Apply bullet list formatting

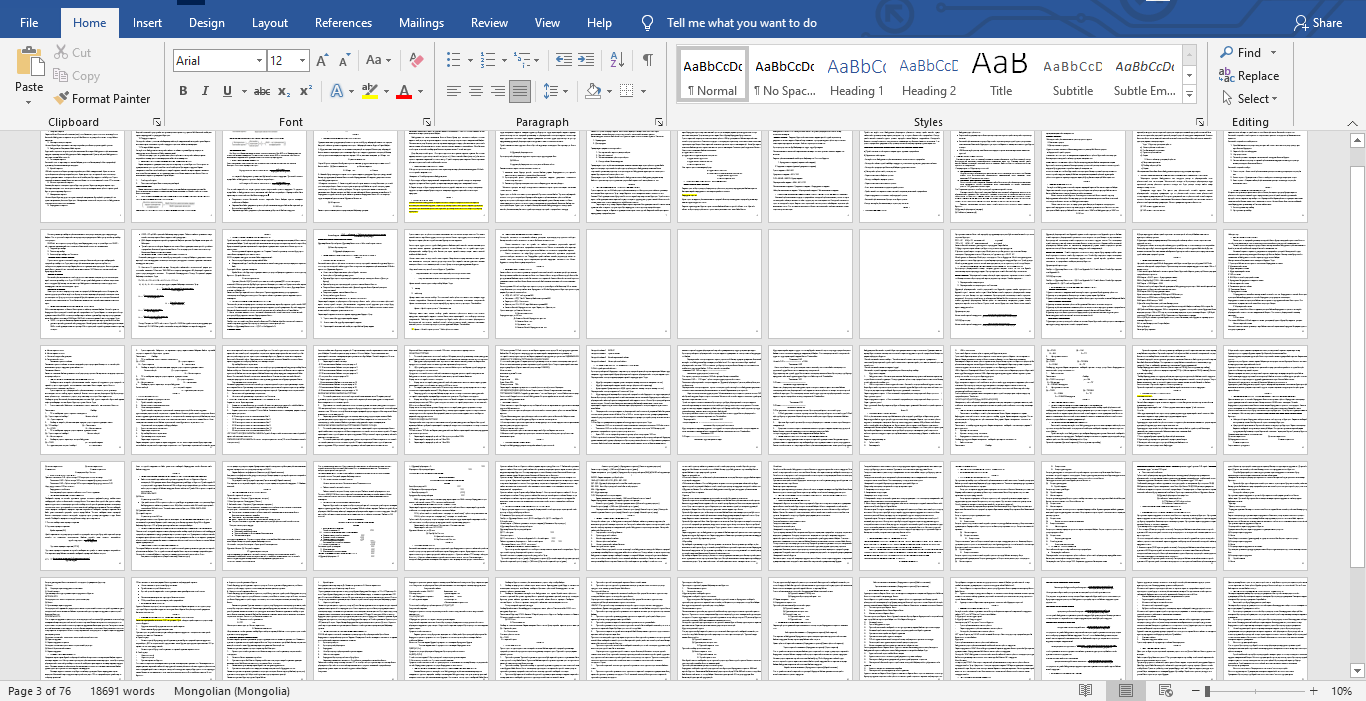click(454, 60)
